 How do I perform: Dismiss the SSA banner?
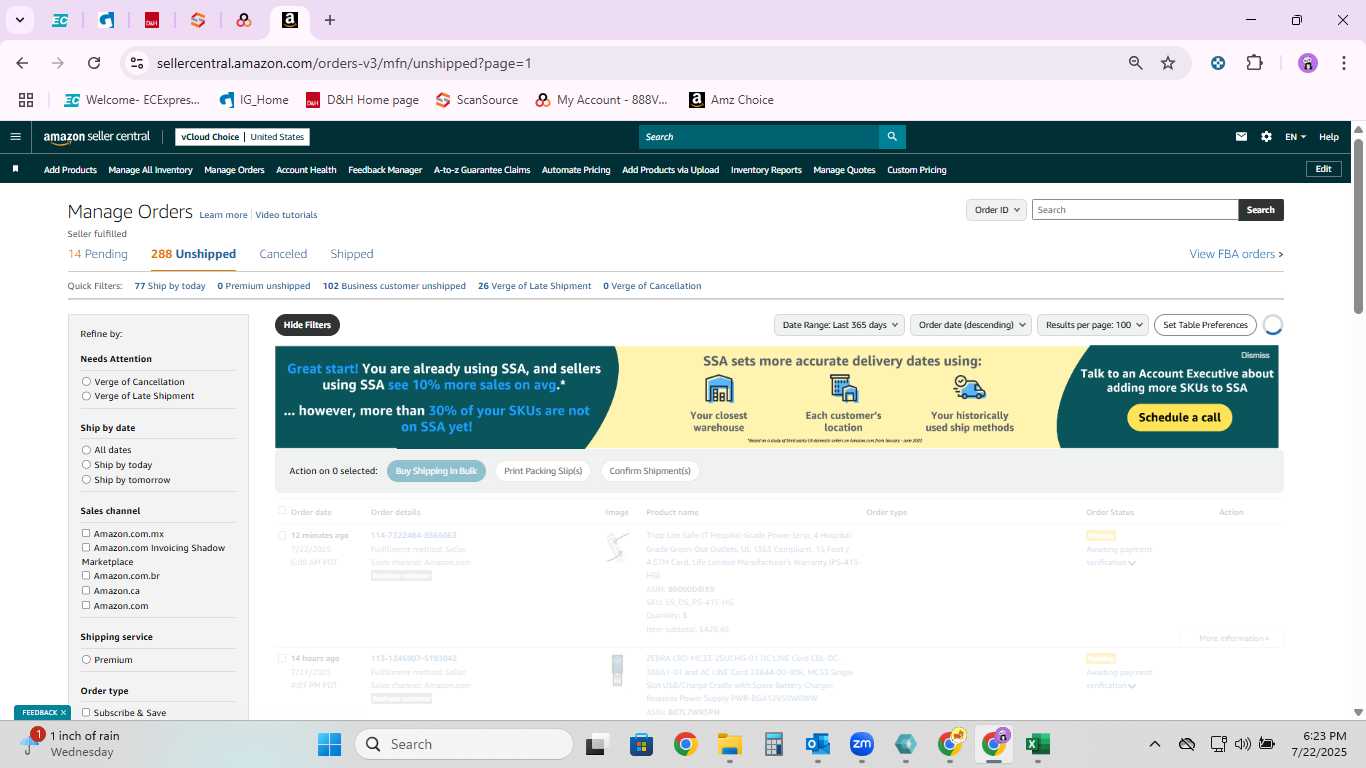tap(1255, 355)
